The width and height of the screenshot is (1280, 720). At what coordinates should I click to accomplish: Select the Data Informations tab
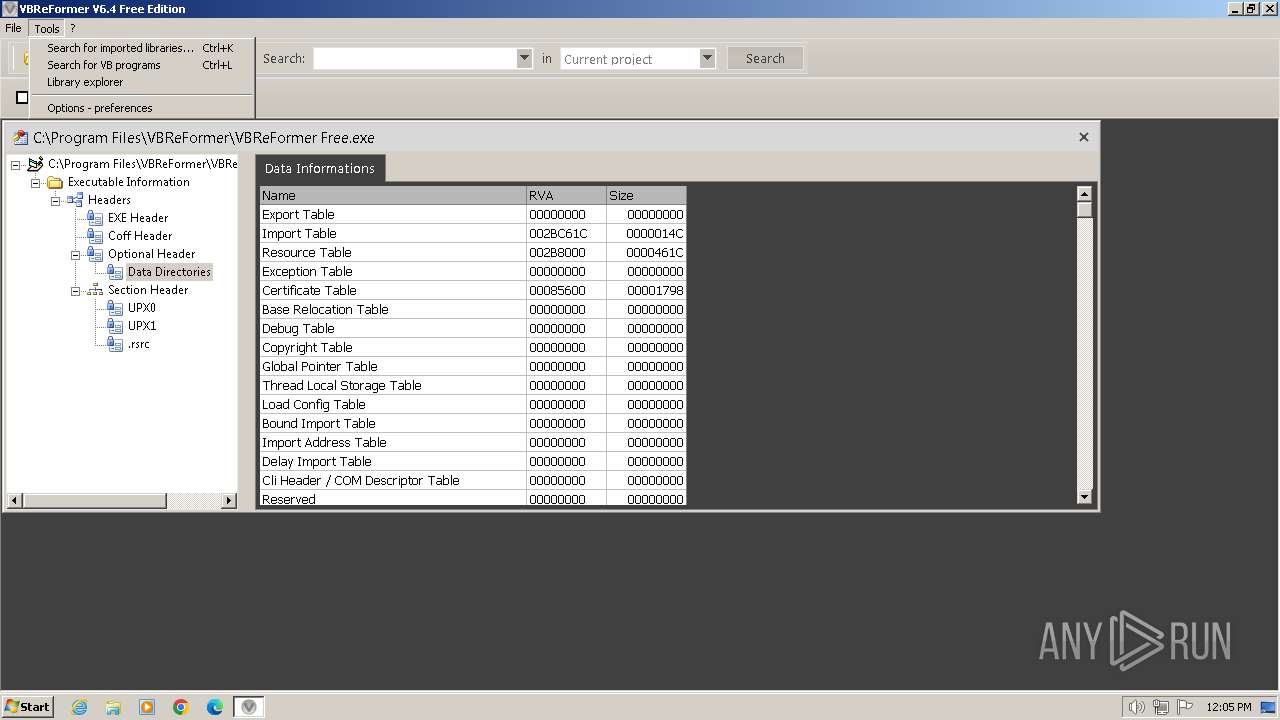tap(320, 168)
